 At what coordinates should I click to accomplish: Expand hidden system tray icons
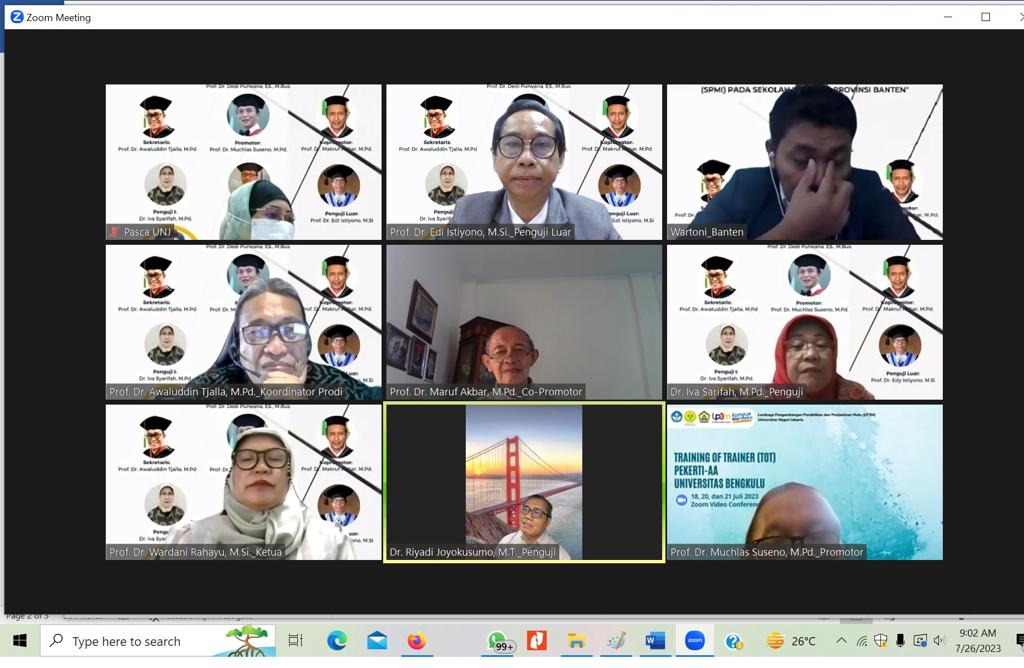[841, 641]
